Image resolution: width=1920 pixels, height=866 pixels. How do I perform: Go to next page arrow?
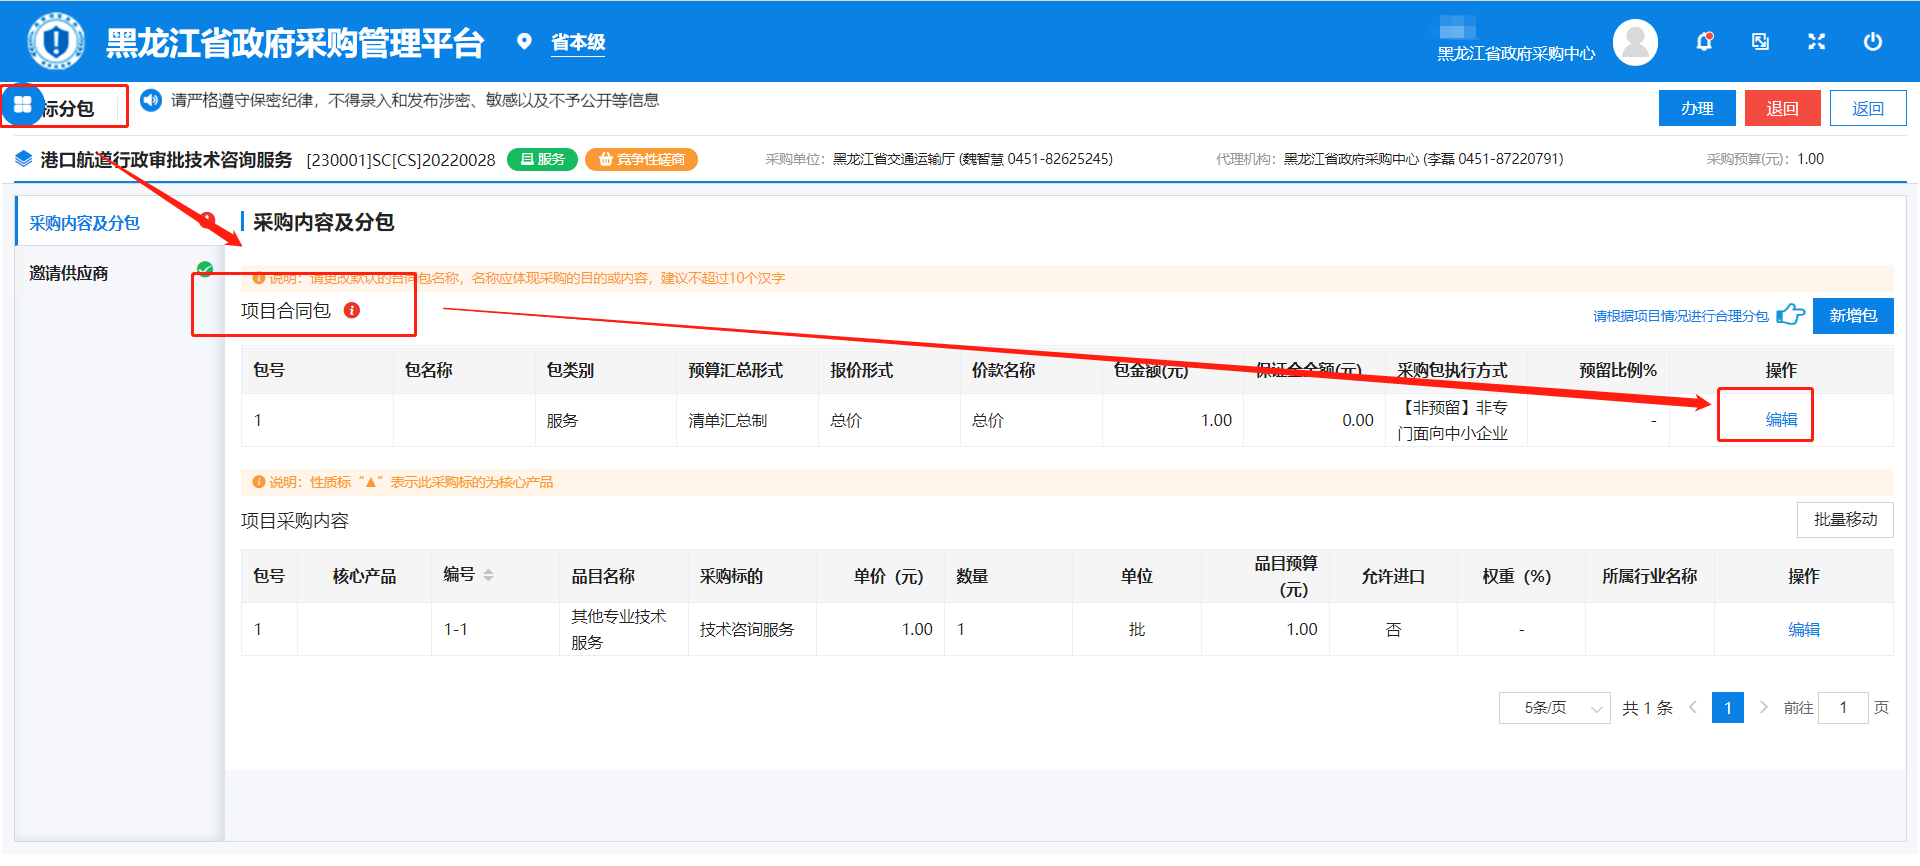click(x=1763, y=708)
